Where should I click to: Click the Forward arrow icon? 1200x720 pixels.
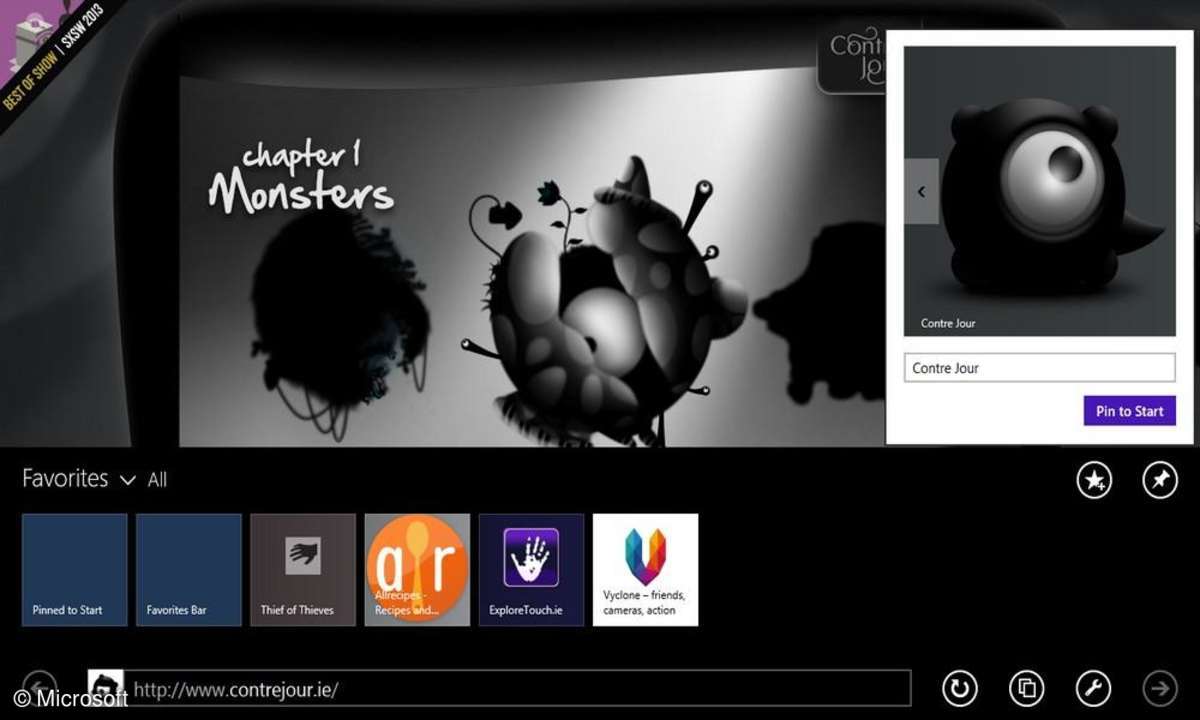[x=1160, y=688]
